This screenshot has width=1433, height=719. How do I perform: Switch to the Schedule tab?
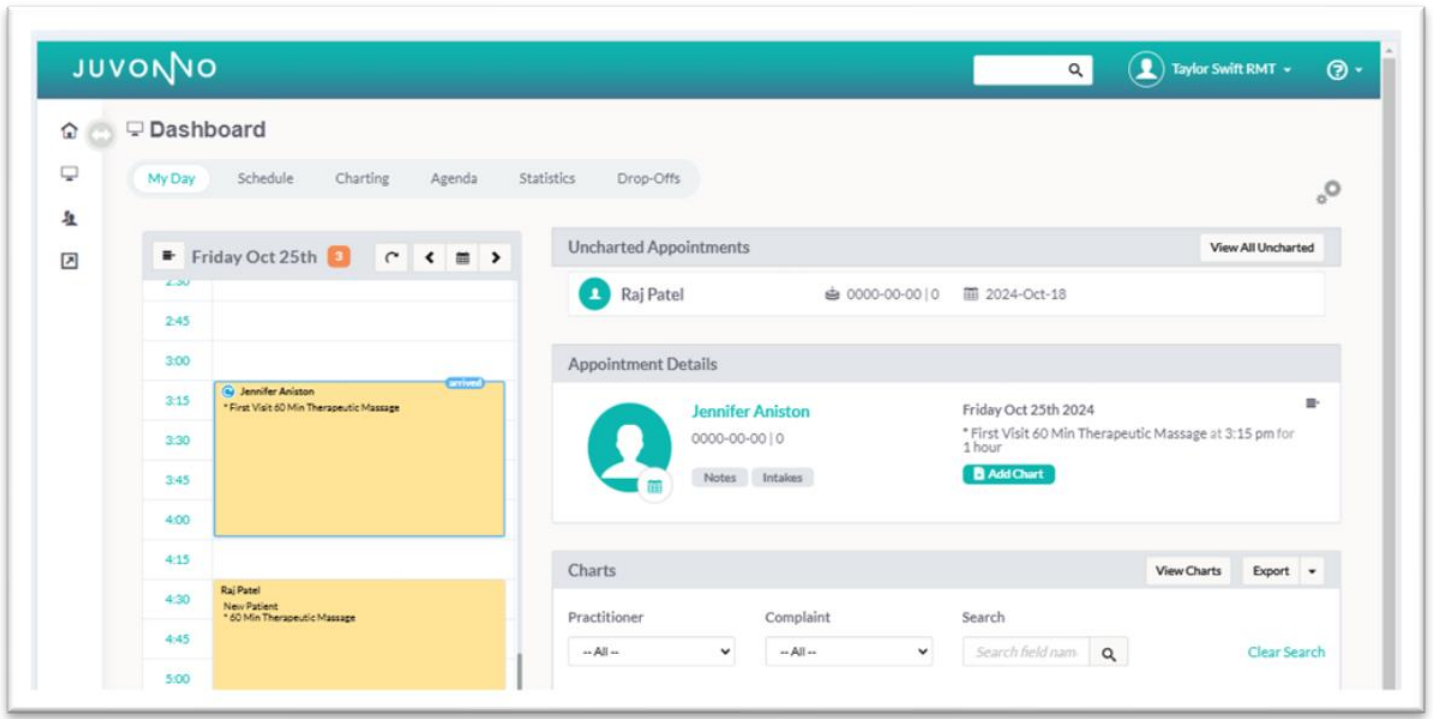pyautogui.click(x=265, y=179)
